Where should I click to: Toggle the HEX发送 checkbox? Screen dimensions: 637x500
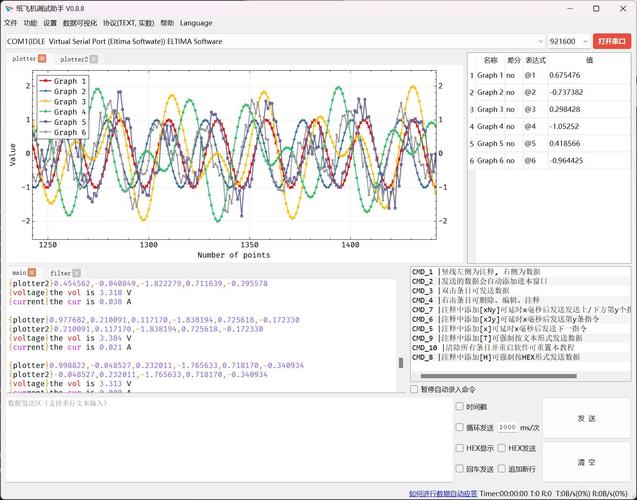(502, 448)
